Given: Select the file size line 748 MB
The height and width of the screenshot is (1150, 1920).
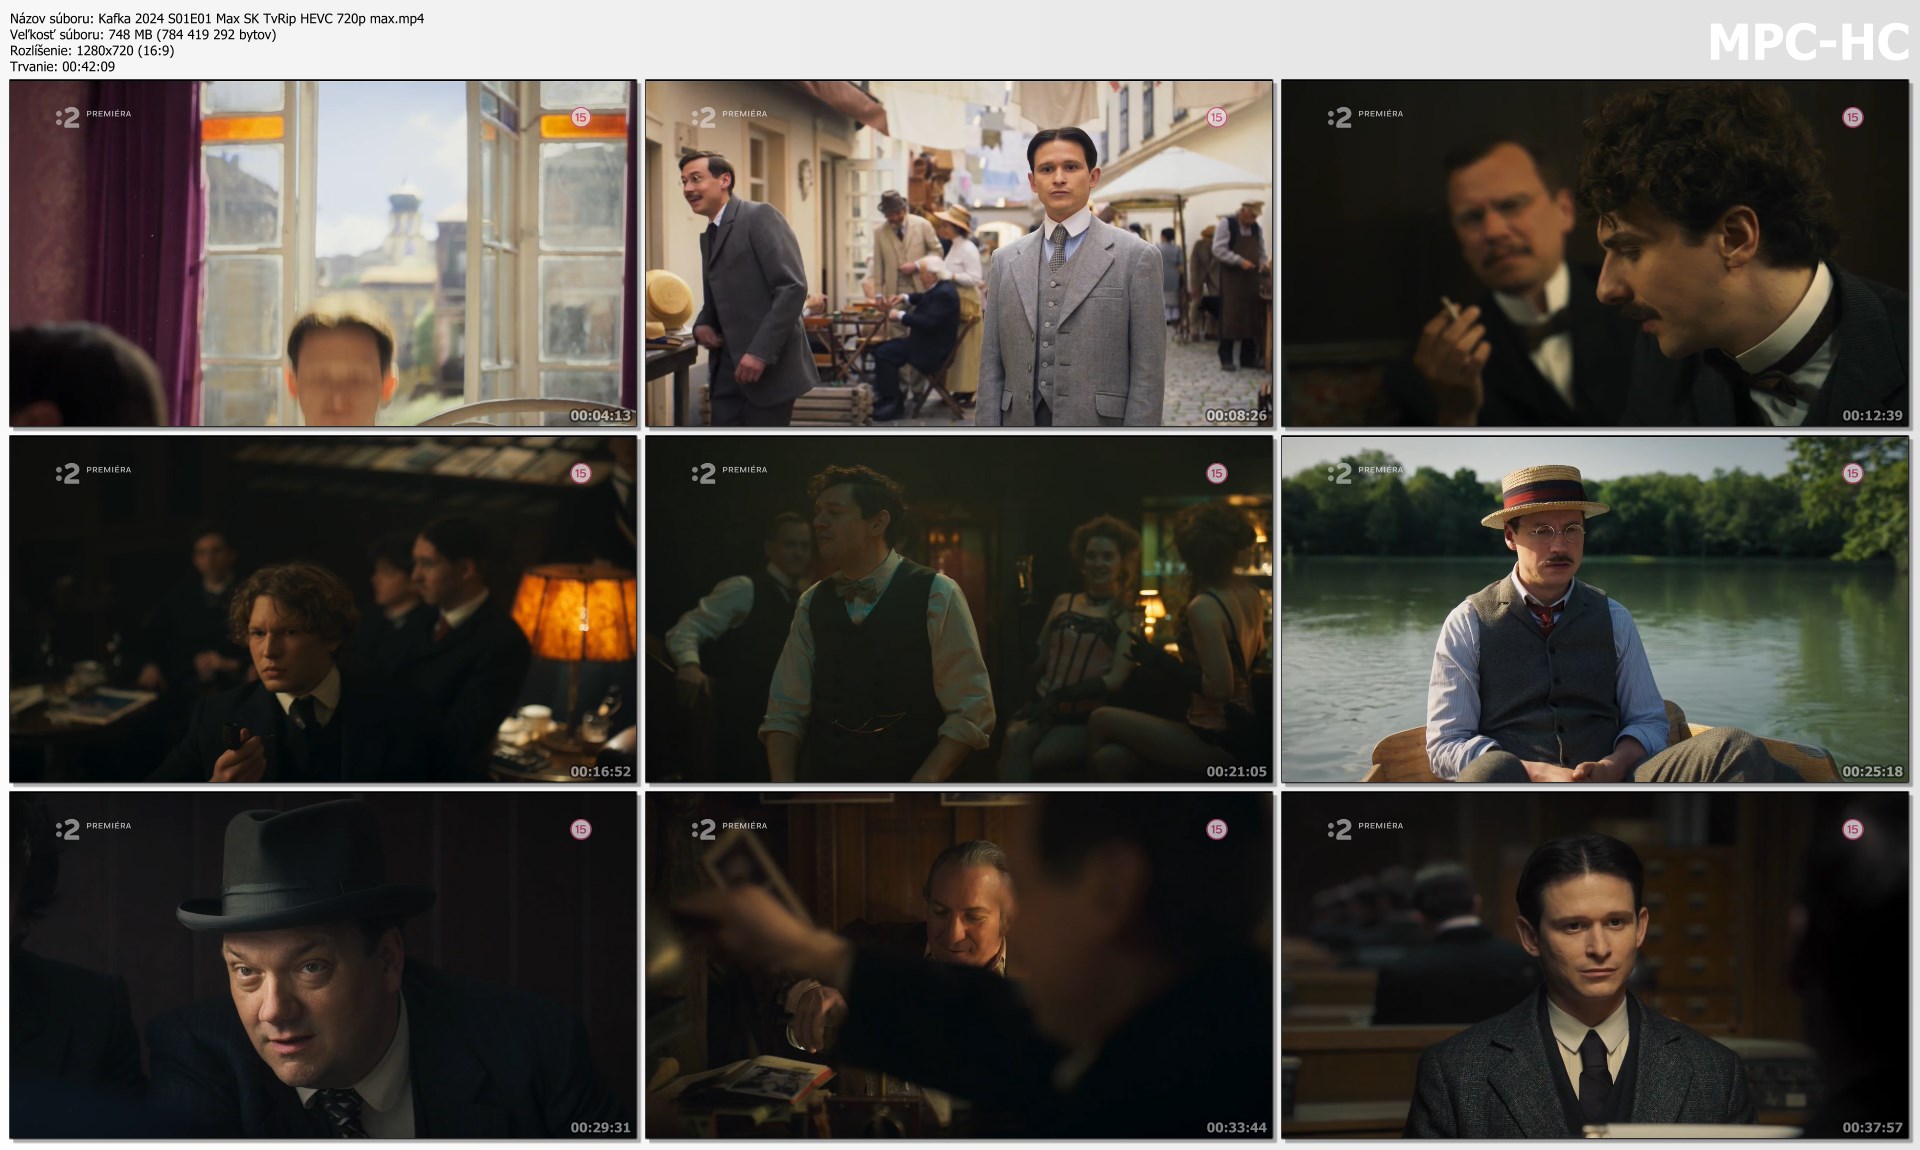Looking at the screenshot, I should click(x=143, y=34).
